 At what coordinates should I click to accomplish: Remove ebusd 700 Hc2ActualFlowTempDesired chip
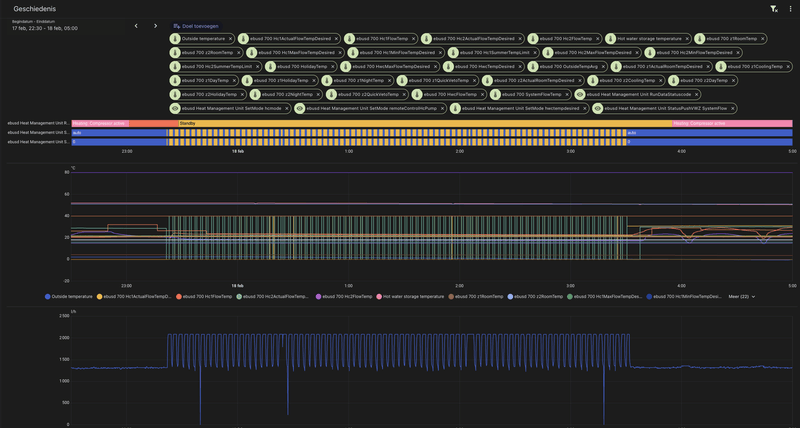520,39
